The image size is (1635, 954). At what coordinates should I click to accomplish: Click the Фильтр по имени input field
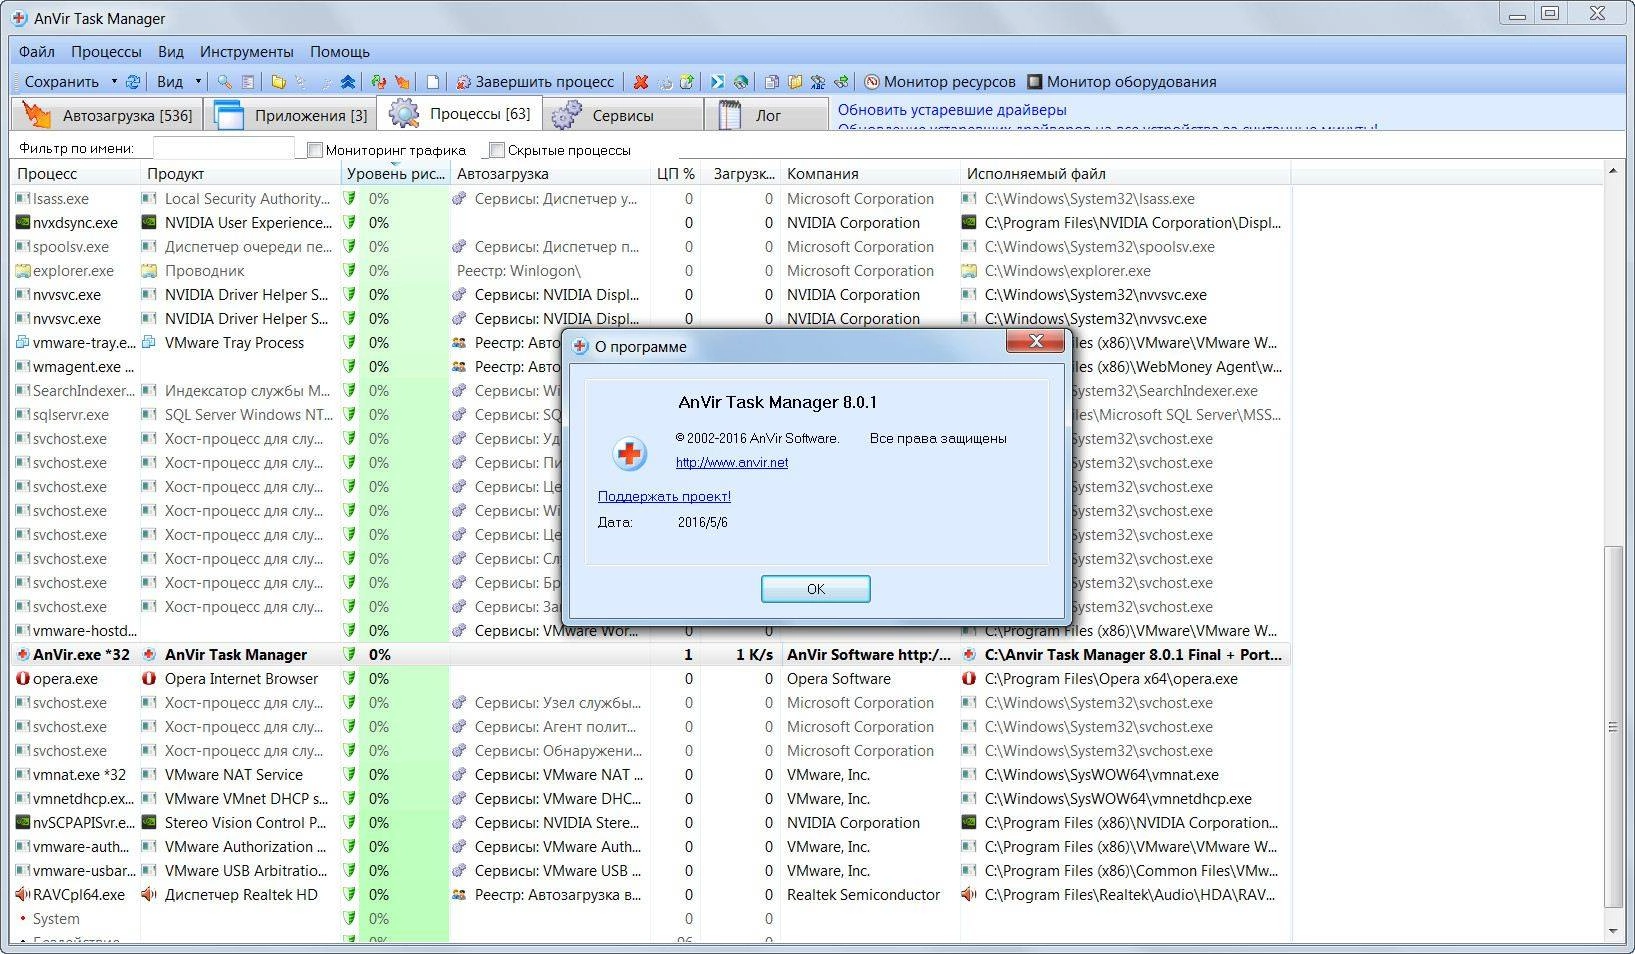223,149
